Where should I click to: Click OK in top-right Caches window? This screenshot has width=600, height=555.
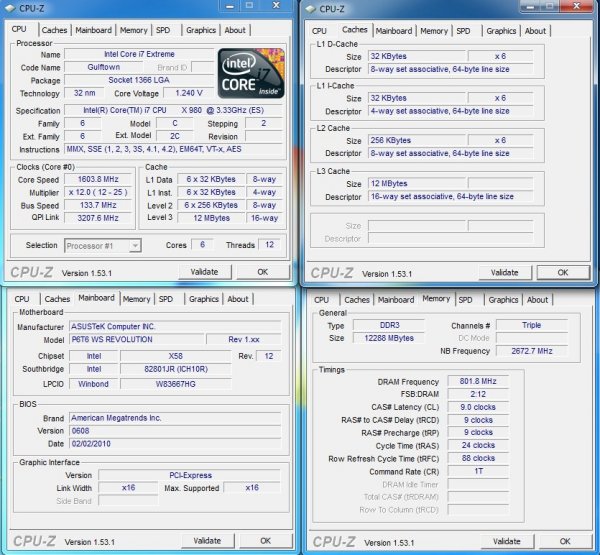pos(563,273)
